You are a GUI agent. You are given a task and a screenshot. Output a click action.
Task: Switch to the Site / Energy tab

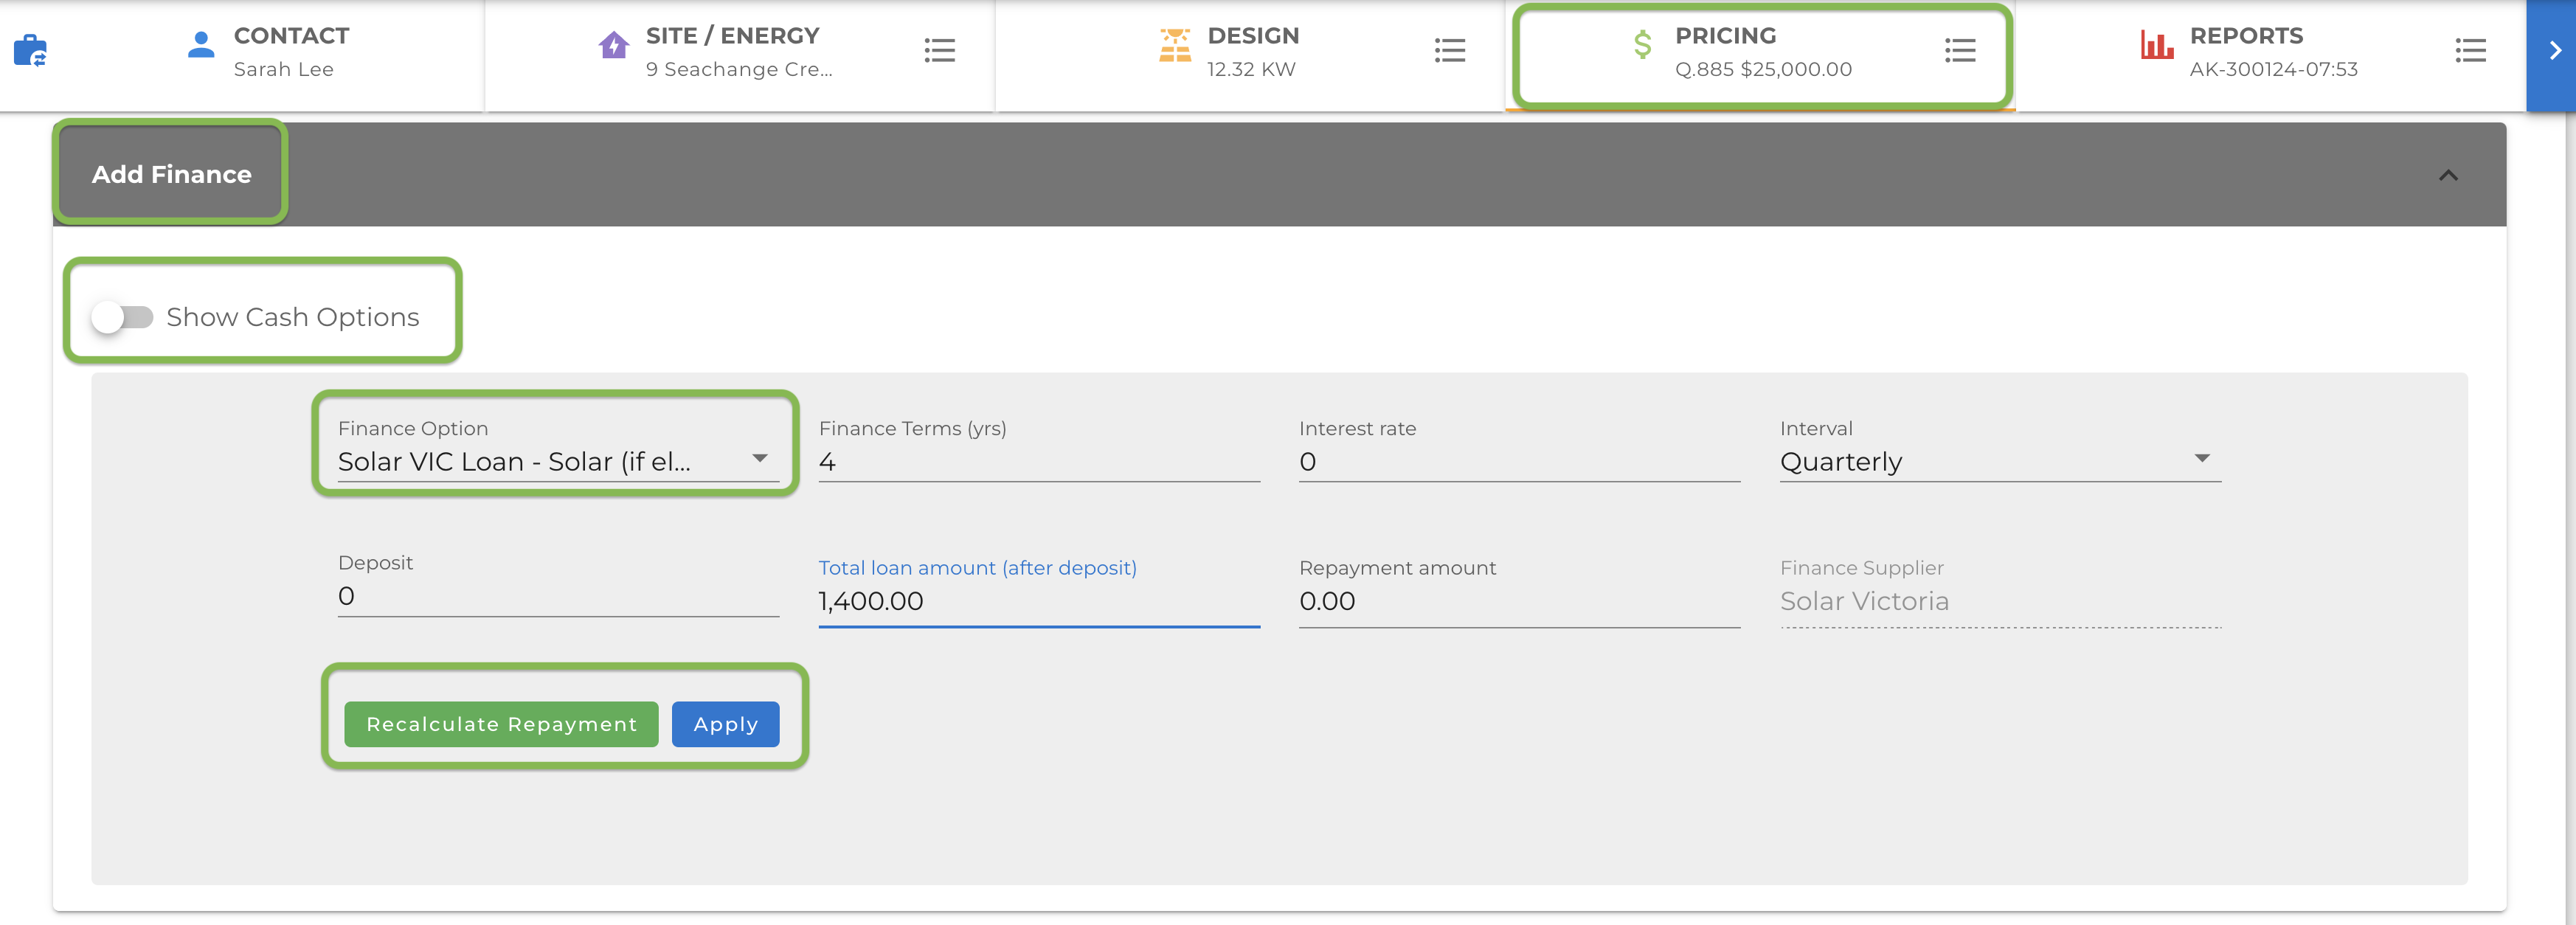740,55
